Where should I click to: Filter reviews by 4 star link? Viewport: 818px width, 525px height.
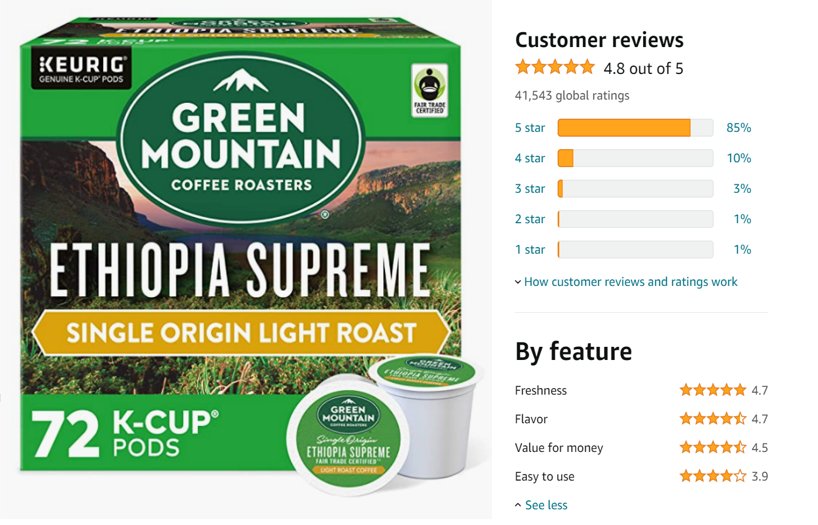[530, 158]
